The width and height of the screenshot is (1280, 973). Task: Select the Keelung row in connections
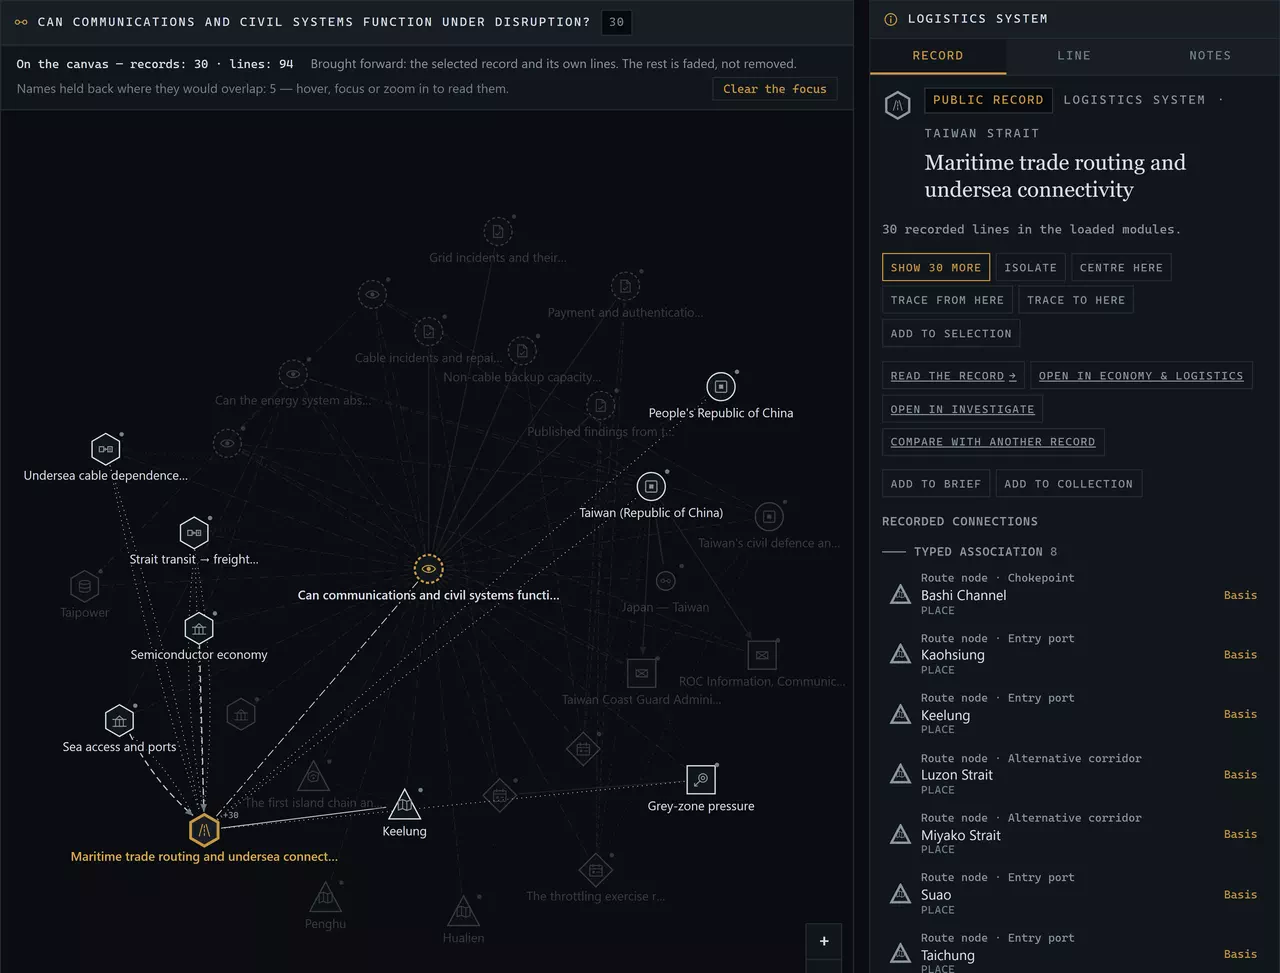pyautogui.click(x=1074, y=714)
